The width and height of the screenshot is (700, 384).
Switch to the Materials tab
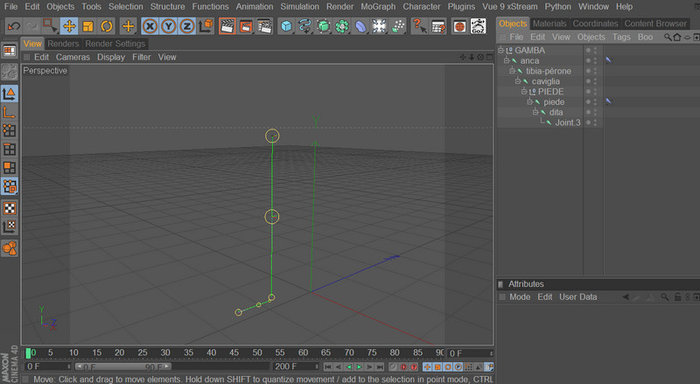coord(550,23)
